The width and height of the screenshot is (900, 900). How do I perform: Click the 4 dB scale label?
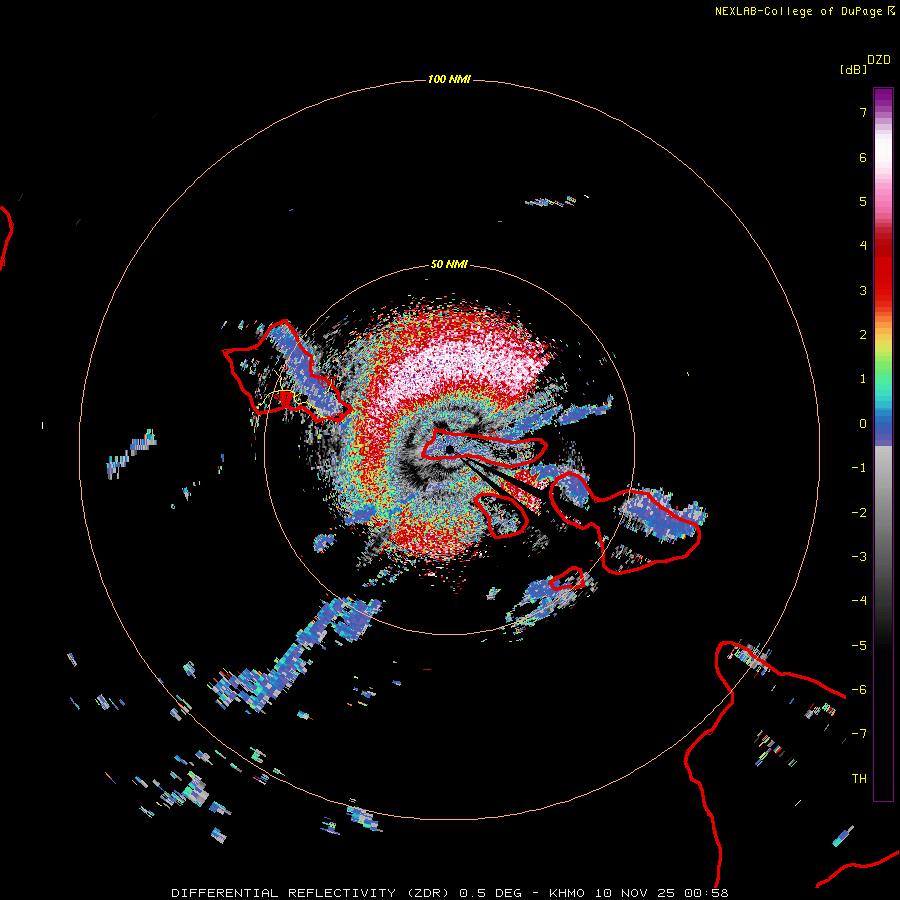(x=863, y=246)
